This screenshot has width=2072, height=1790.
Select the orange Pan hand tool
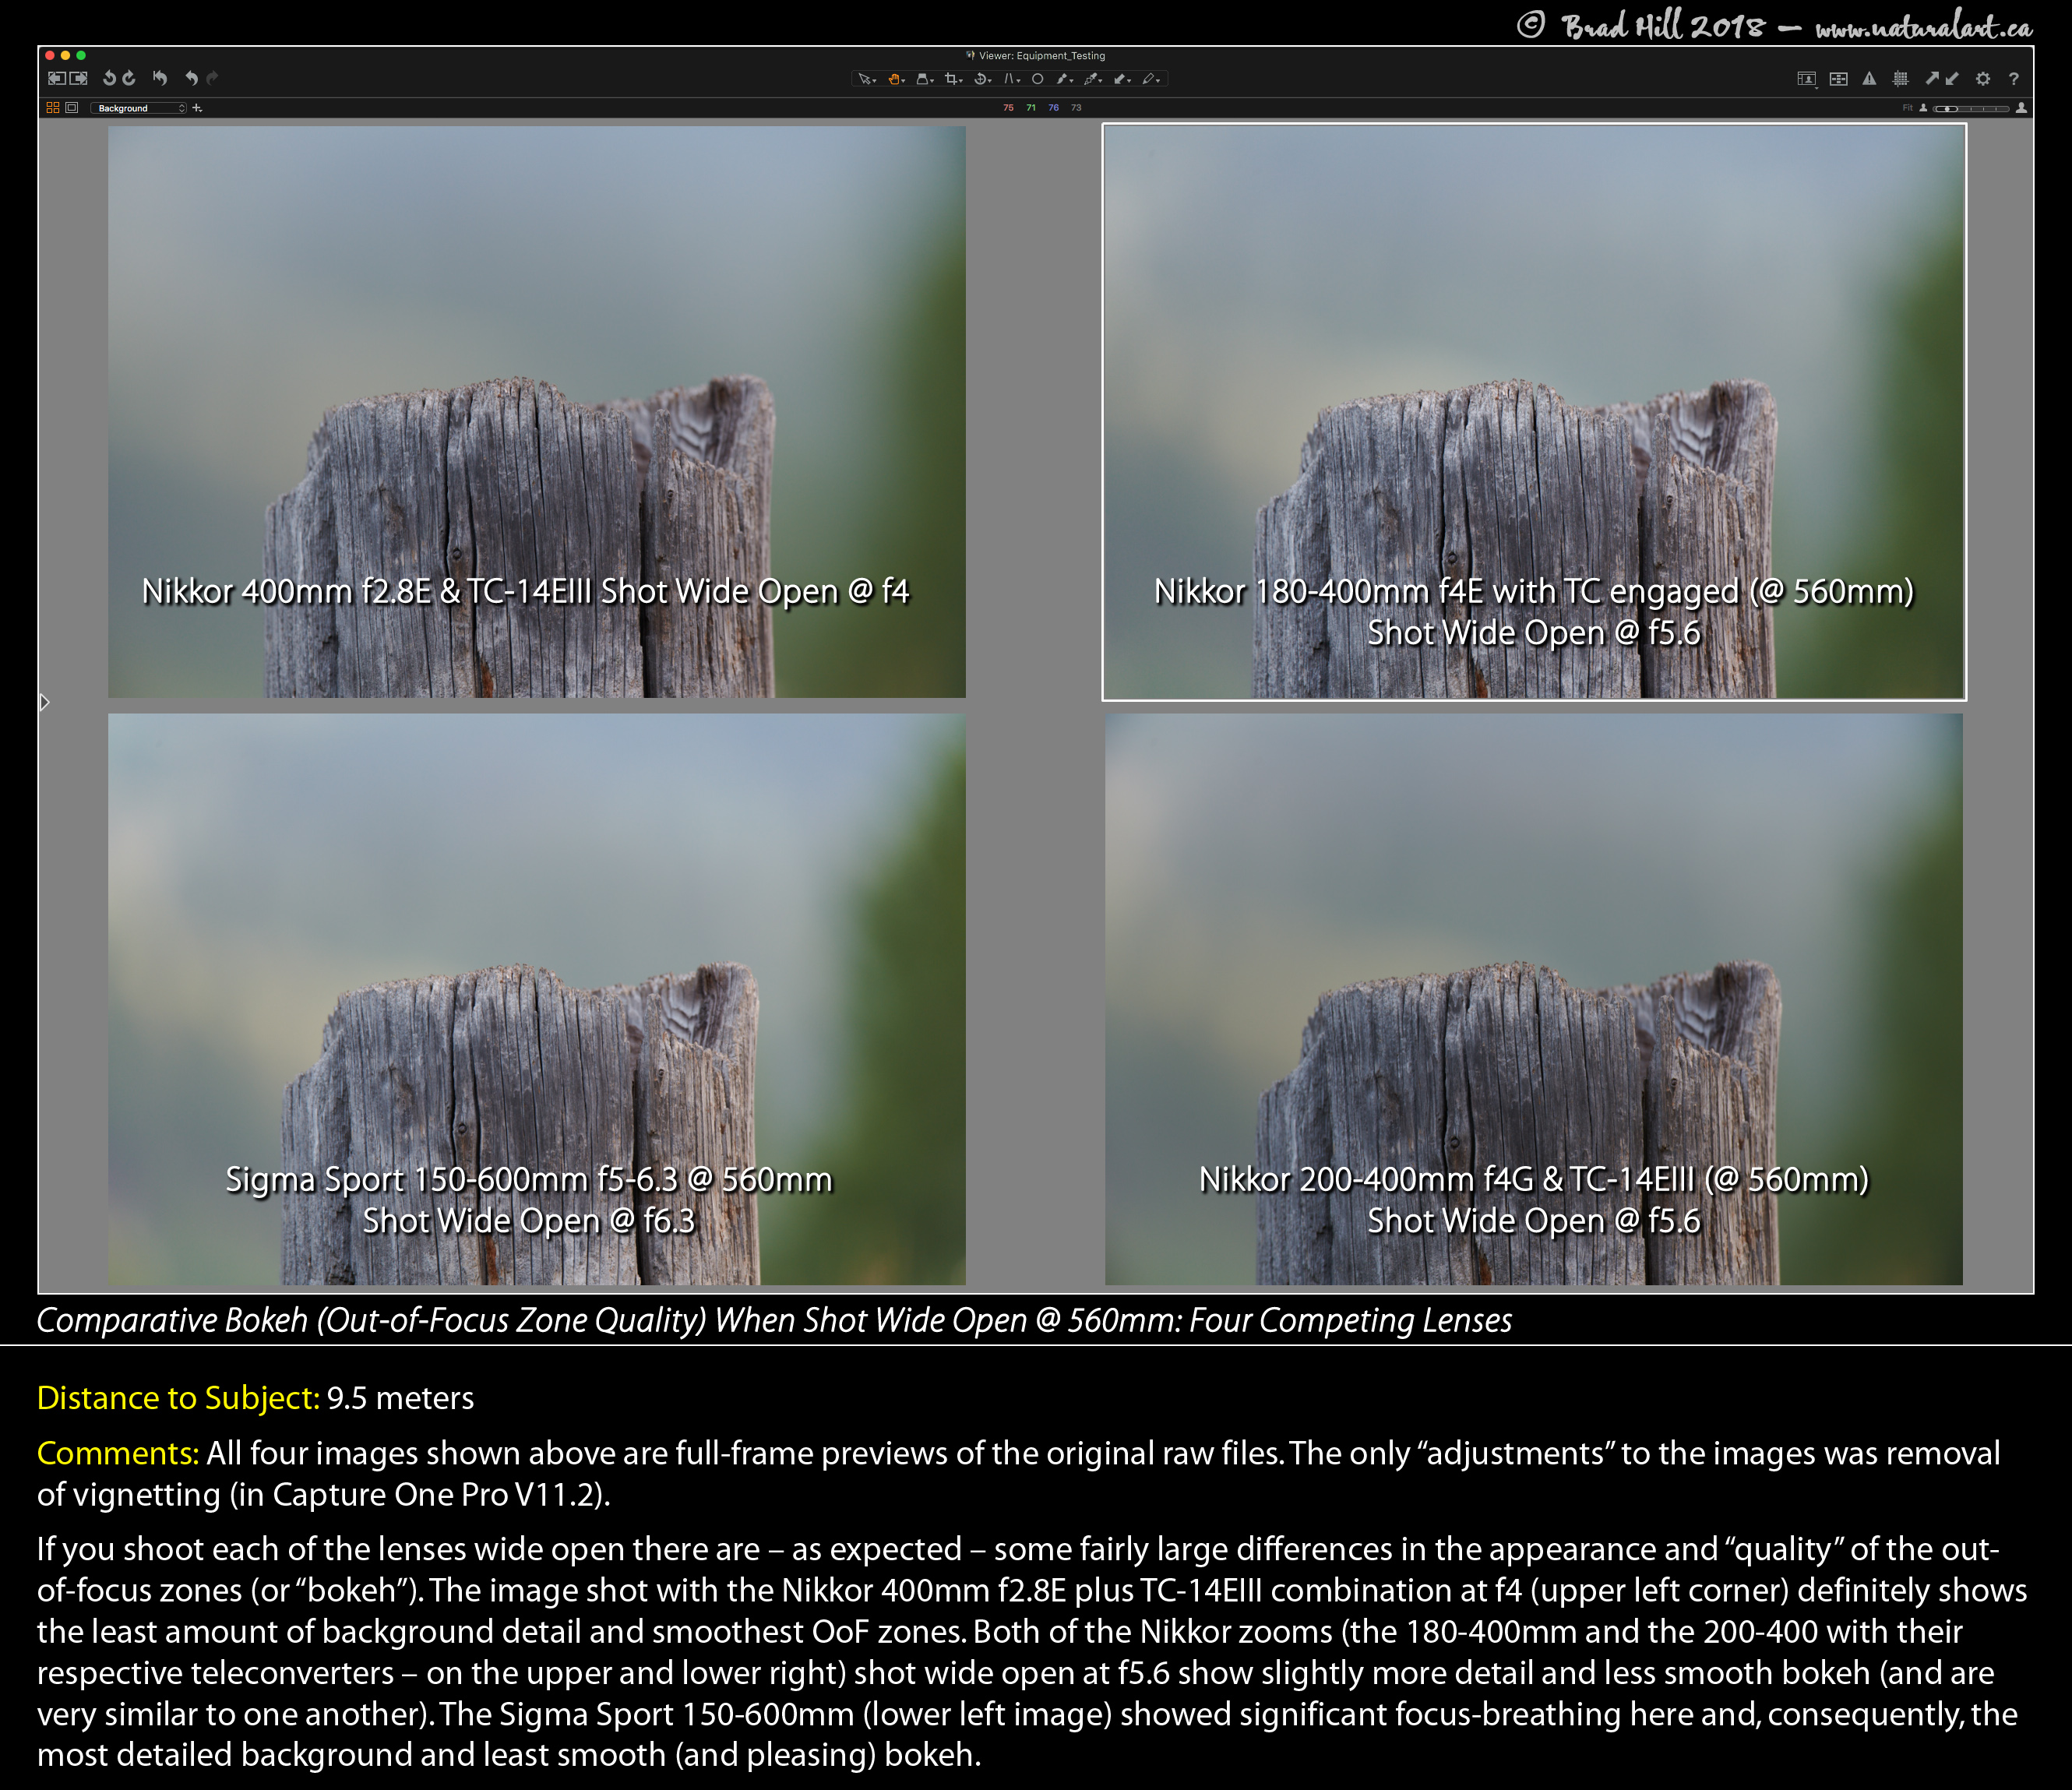(x=895, y=79)
